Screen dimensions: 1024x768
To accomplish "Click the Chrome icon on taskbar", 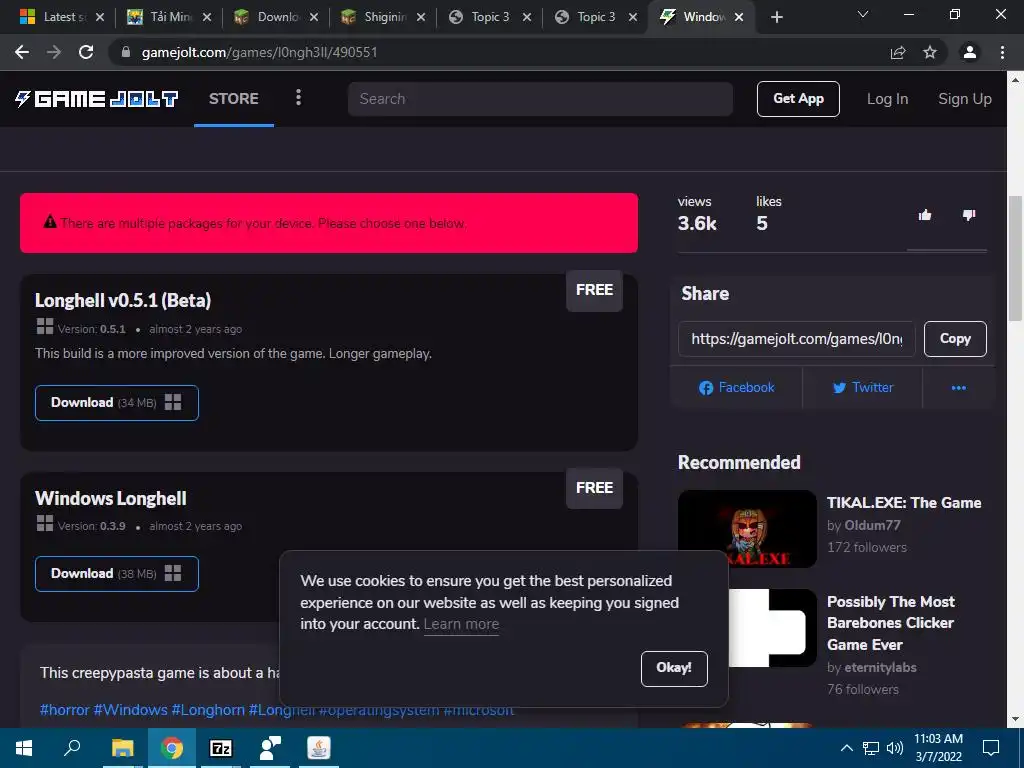I will pyautogui.click(x=171, y=748).
